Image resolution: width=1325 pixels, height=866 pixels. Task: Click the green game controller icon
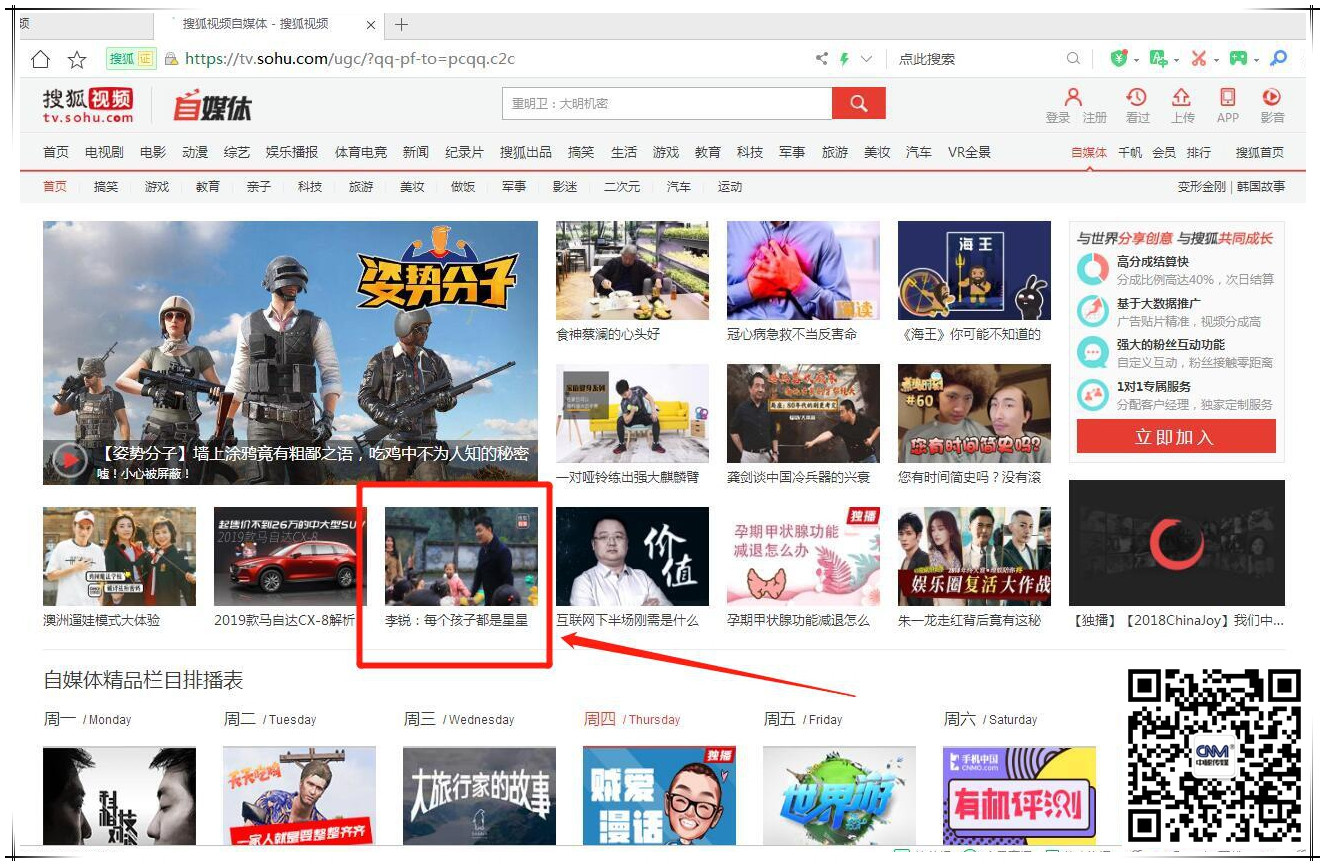(1238, 59)
